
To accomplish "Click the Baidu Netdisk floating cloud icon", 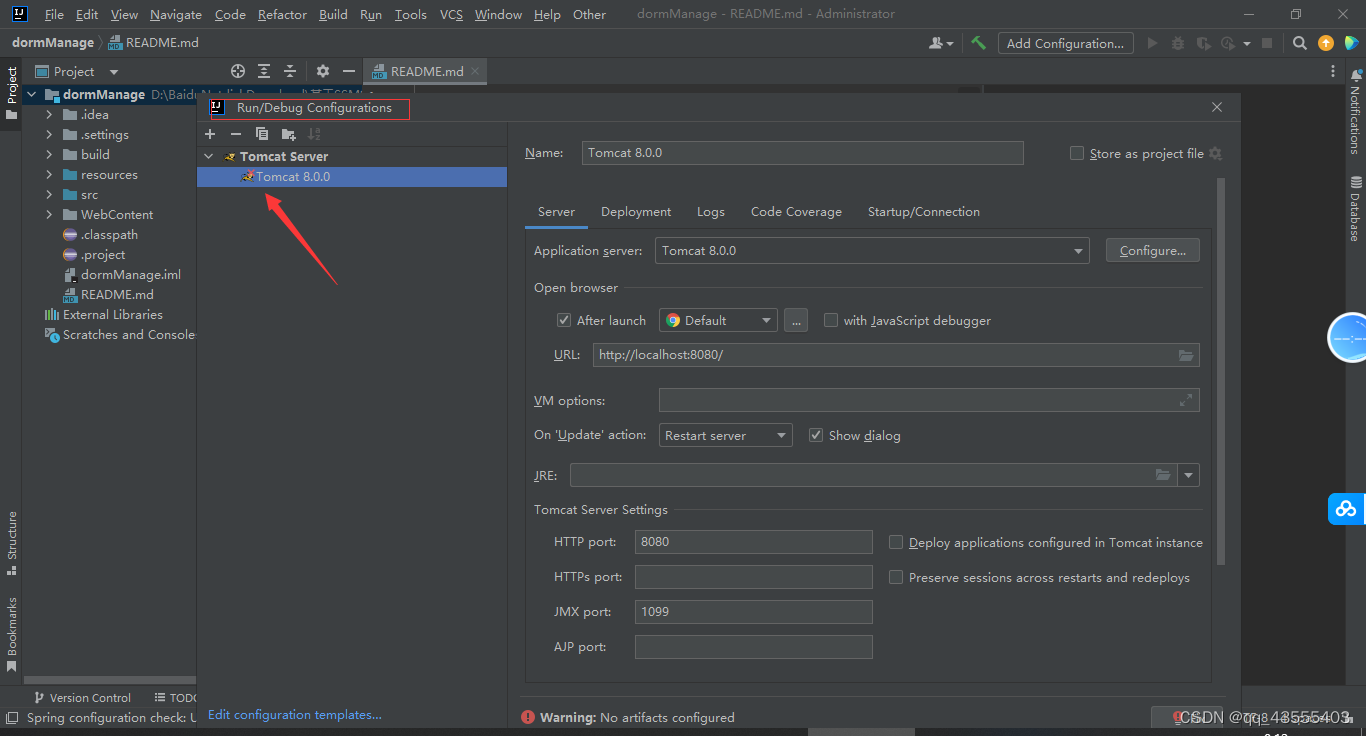I will point(1346,509).
